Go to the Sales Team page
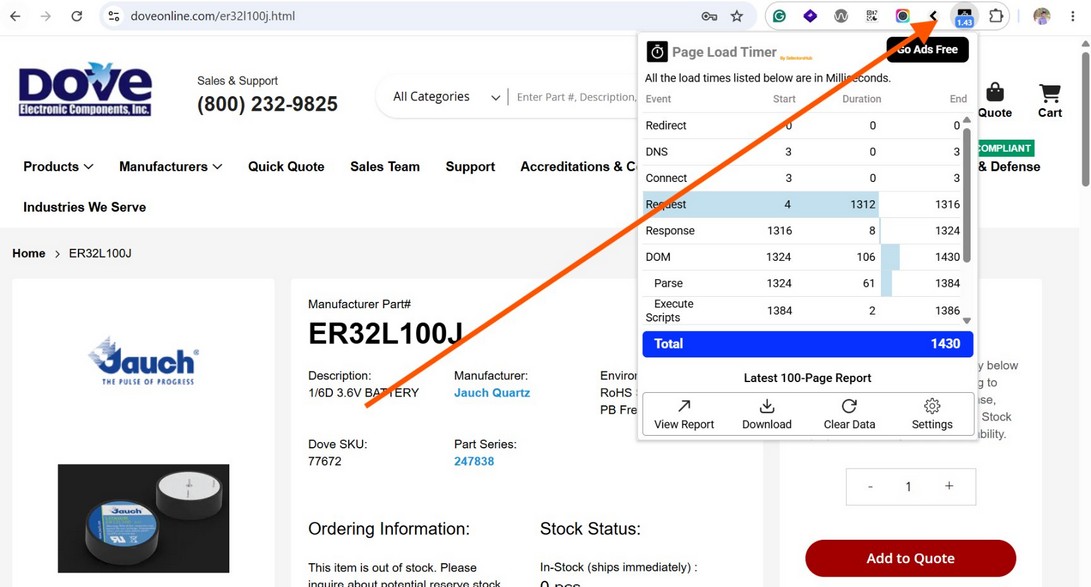This screenshot has height=587, width=1091. [385, 166]
